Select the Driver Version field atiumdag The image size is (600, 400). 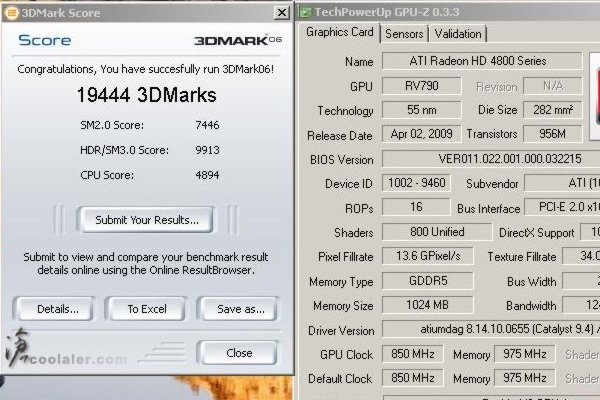click(491, 329)
